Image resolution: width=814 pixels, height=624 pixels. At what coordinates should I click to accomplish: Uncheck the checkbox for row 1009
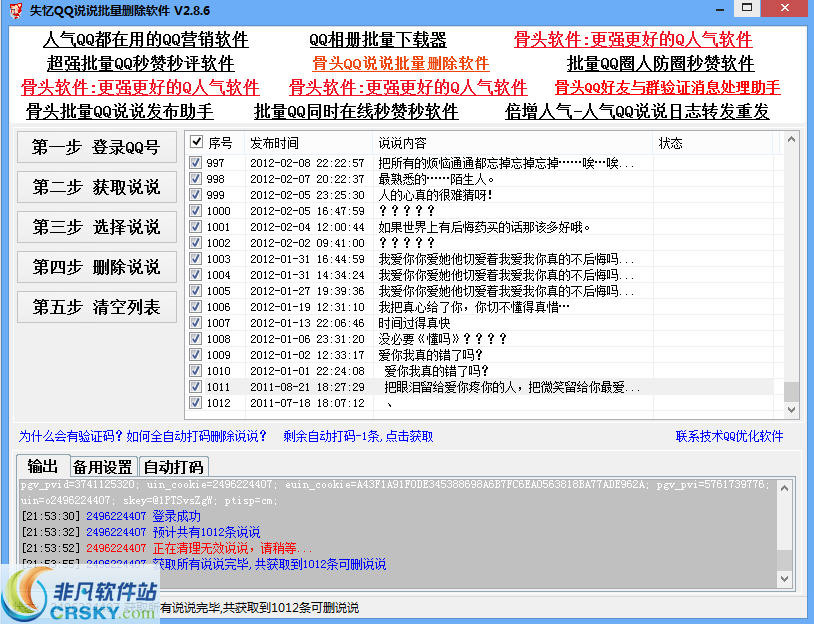(x=195, y=355)
